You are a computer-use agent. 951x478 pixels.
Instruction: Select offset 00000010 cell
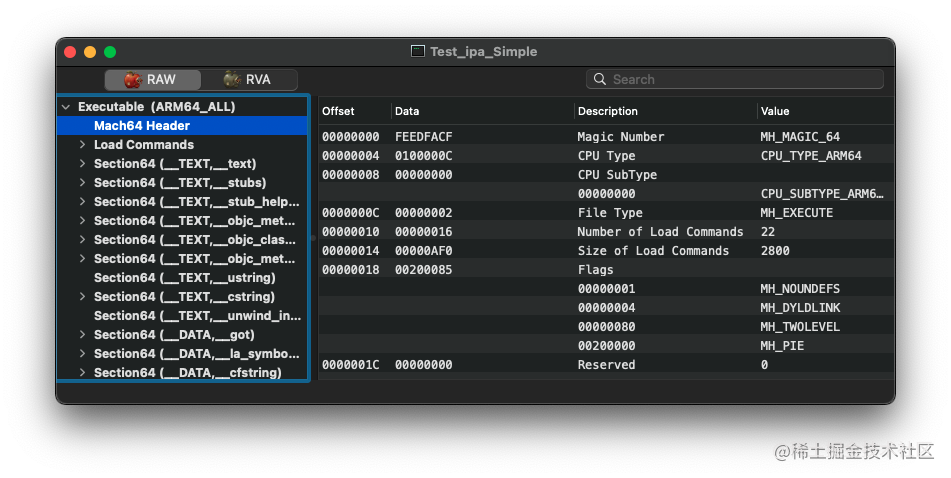pos(351,232)
